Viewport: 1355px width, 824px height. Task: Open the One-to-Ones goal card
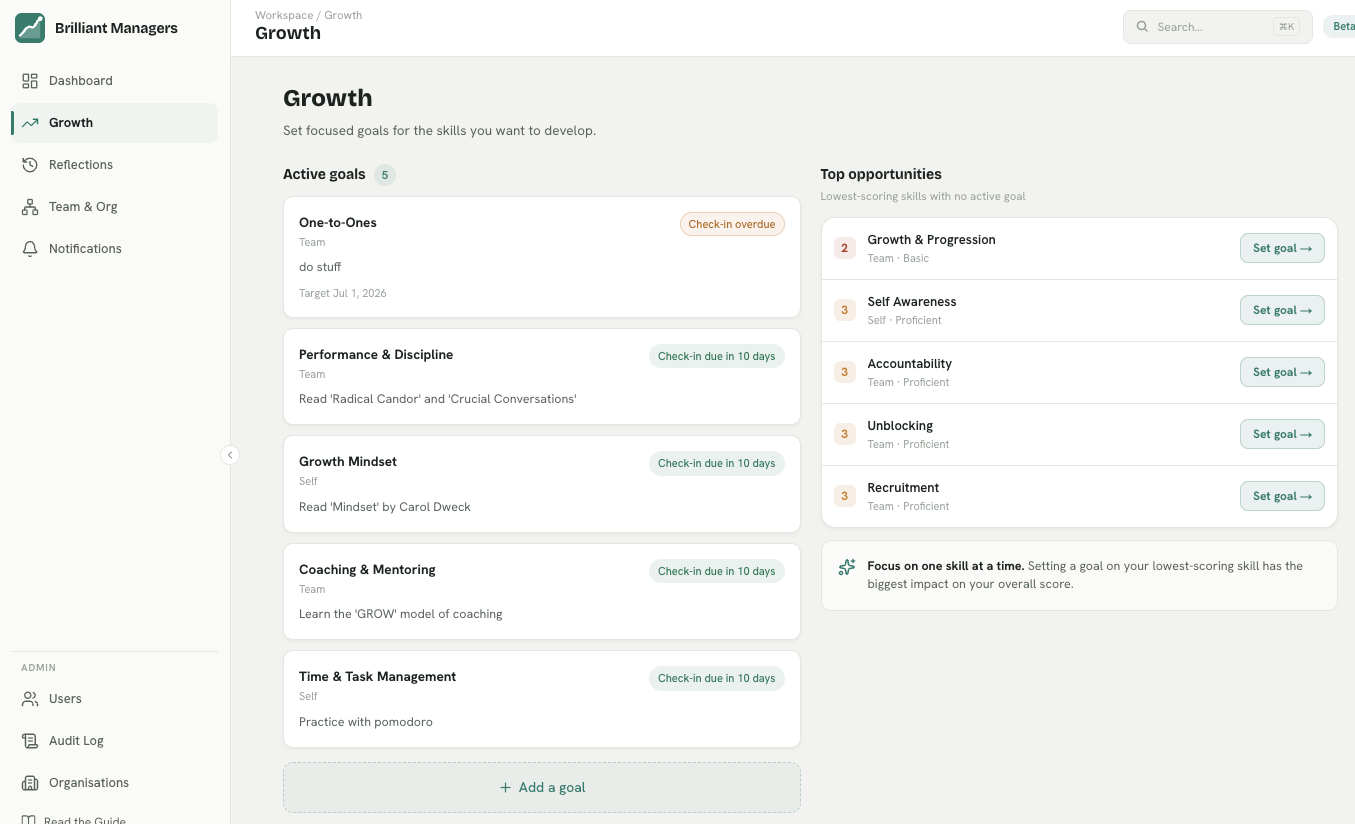(542, 257)
